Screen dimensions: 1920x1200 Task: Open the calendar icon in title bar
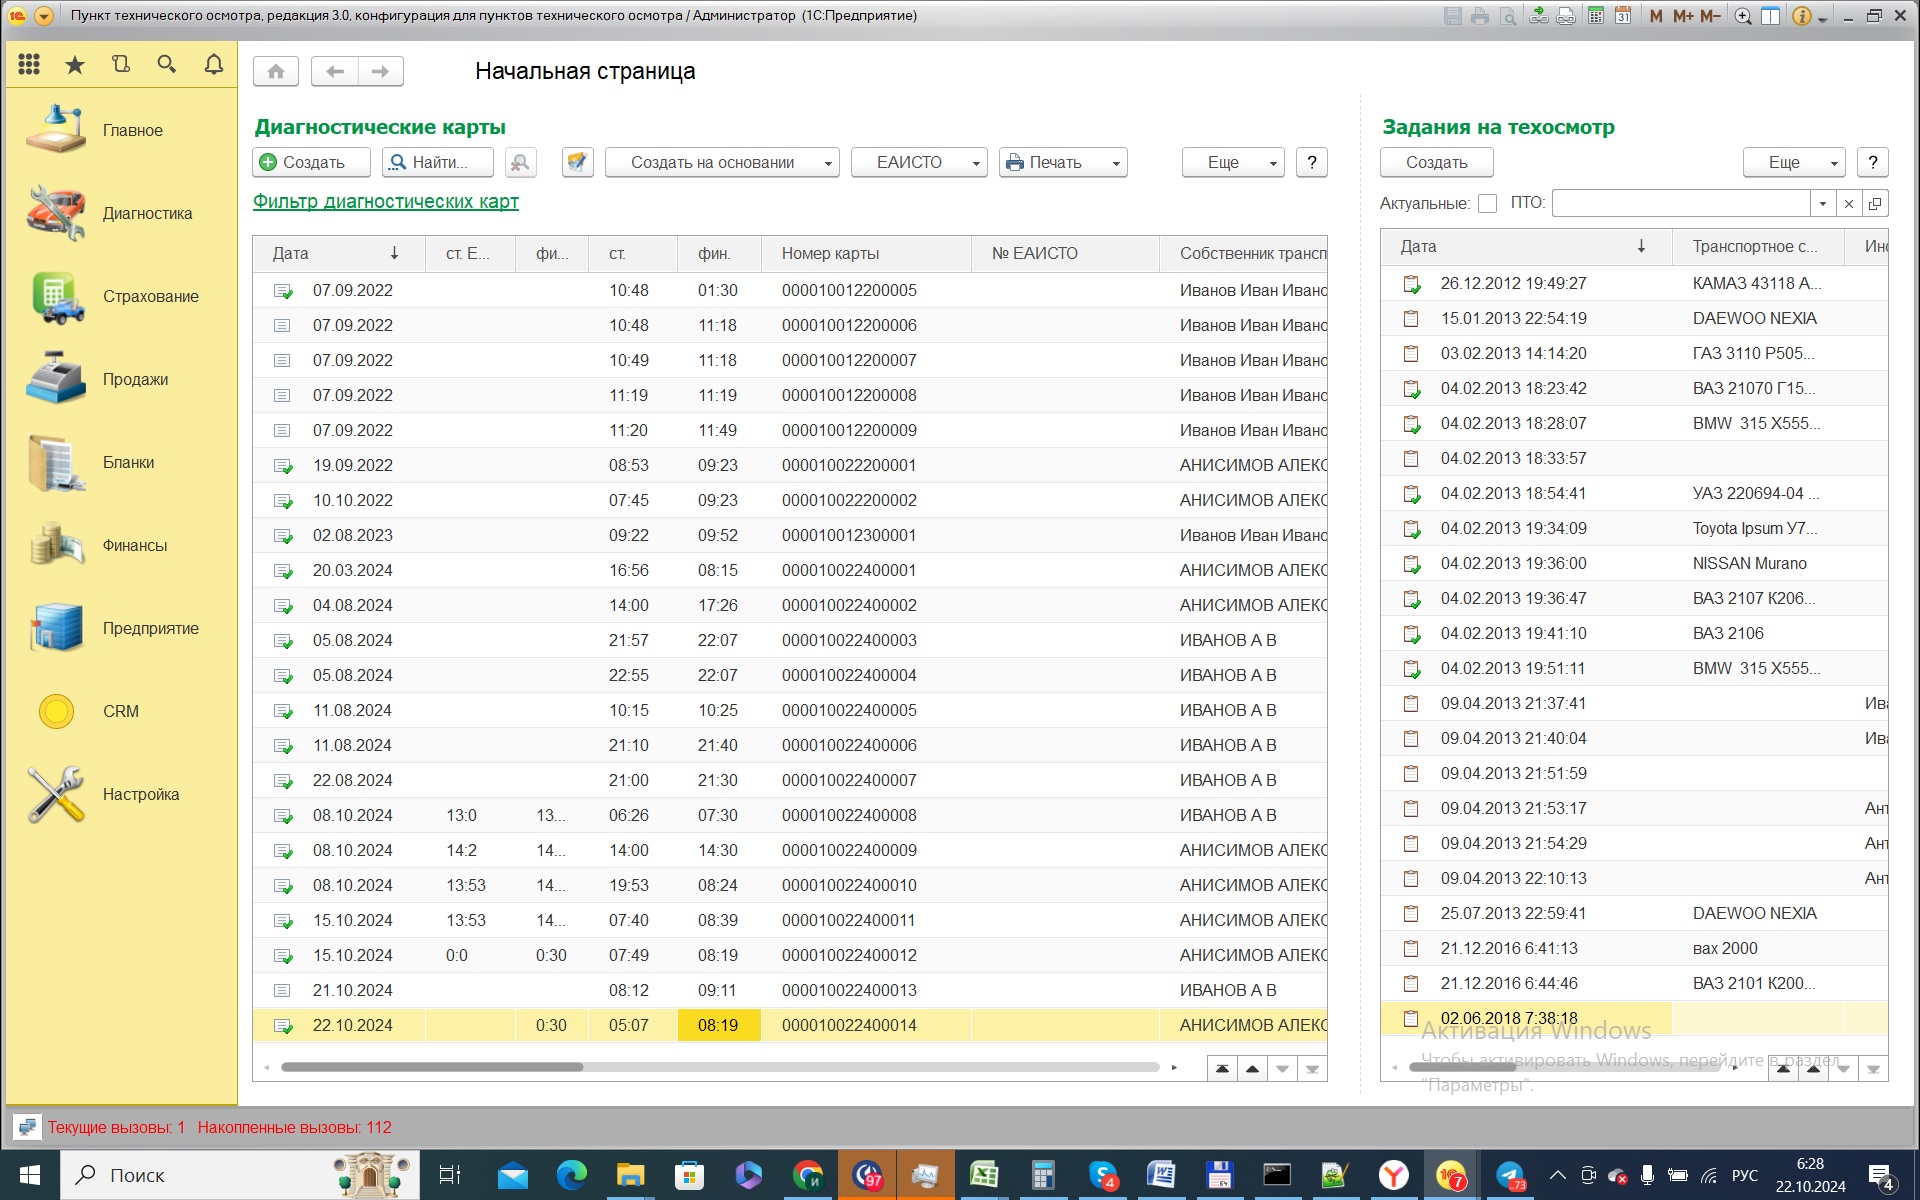click(x=1623, y=16)
